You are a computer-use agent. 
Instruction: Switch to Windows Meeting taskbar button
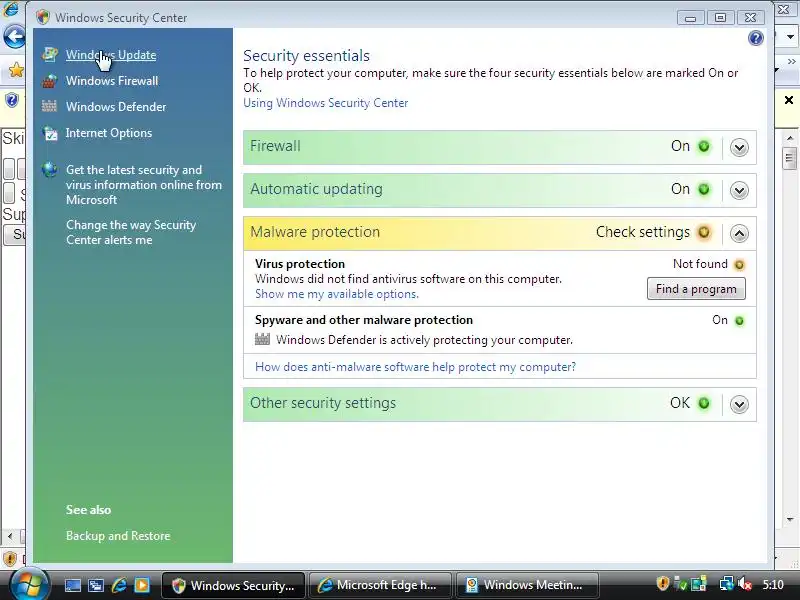527,585
